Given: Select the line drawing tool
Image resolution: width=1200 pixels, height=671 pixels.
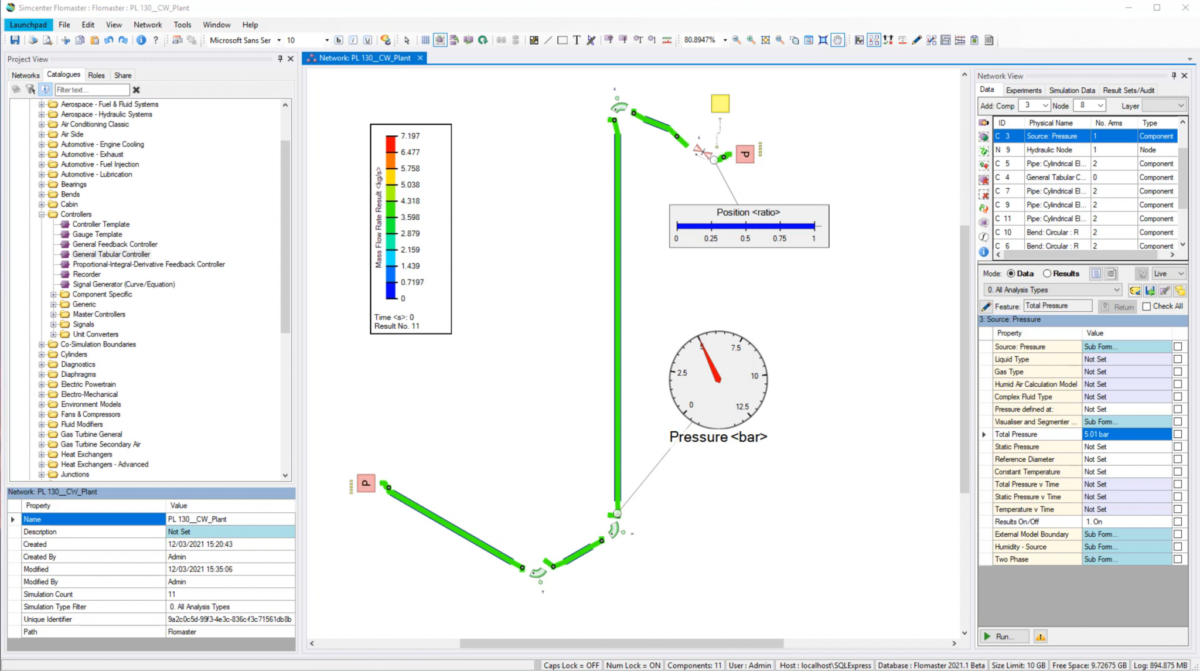Looking at the screenshot, I should tap(548, 40).
